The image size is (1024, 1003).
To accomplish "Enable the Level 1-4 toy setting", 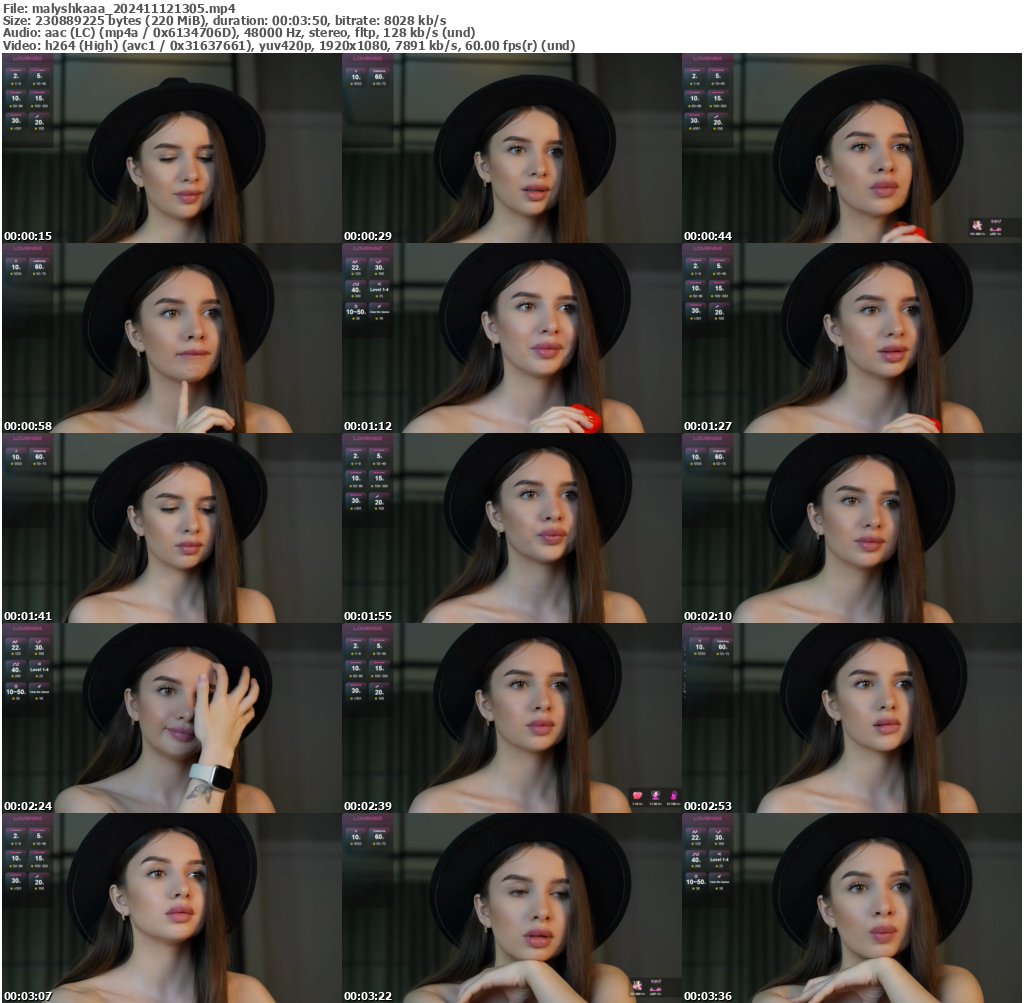I will tap(379, 289).
